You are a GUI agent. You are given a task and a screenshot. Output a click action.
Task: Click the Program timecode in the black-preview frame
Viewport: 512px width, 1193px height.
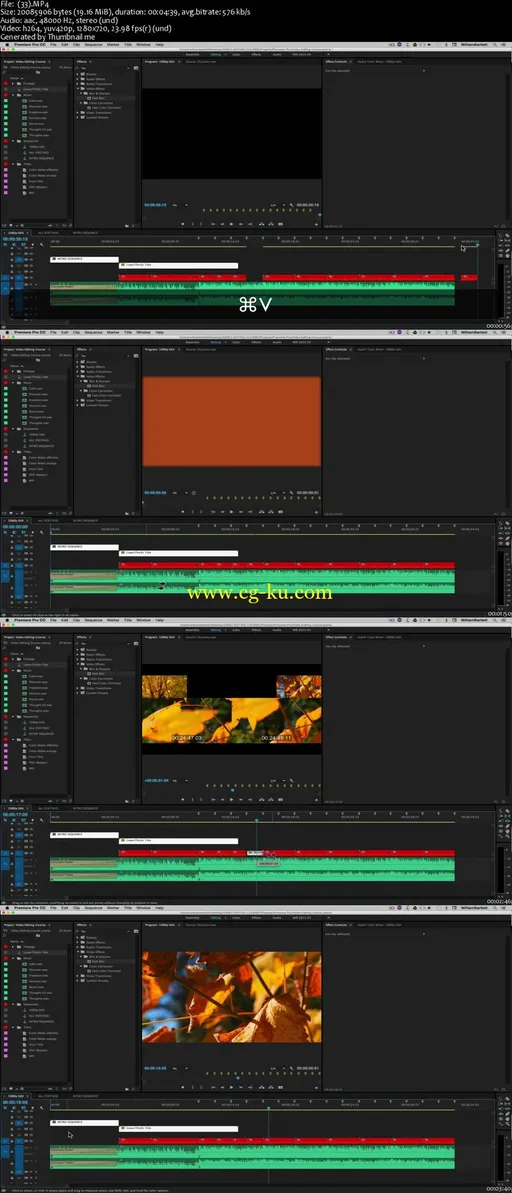(x=155, y=205)
